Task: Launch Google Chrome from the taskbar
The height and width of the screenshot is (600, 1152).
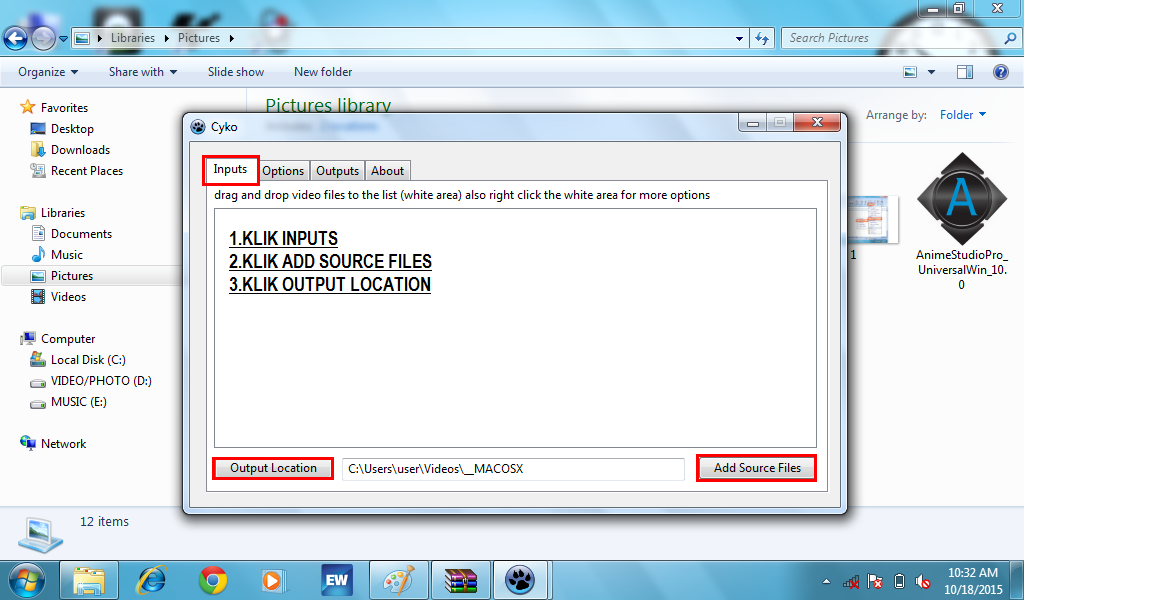Action: click(x=213, y=580)
